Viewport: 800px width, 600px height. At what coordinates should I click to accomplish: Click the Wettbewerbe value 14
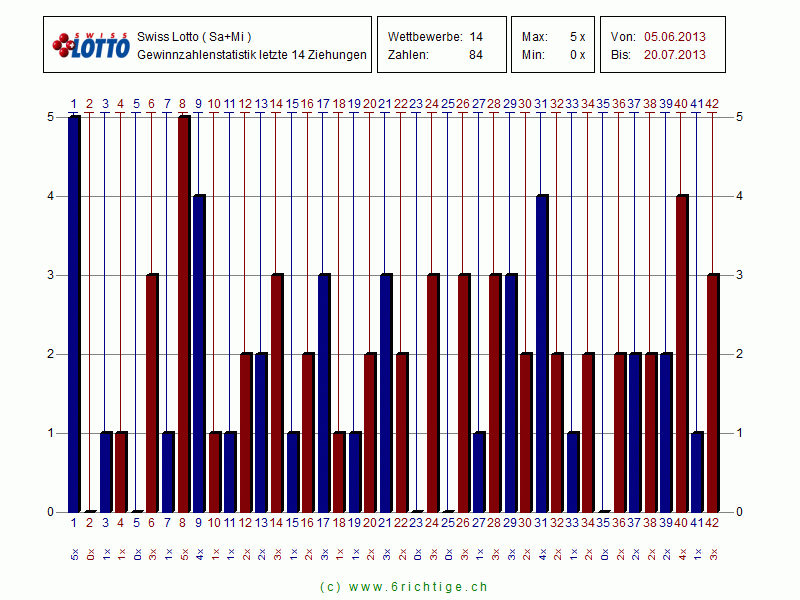click(x=476, y=36)
